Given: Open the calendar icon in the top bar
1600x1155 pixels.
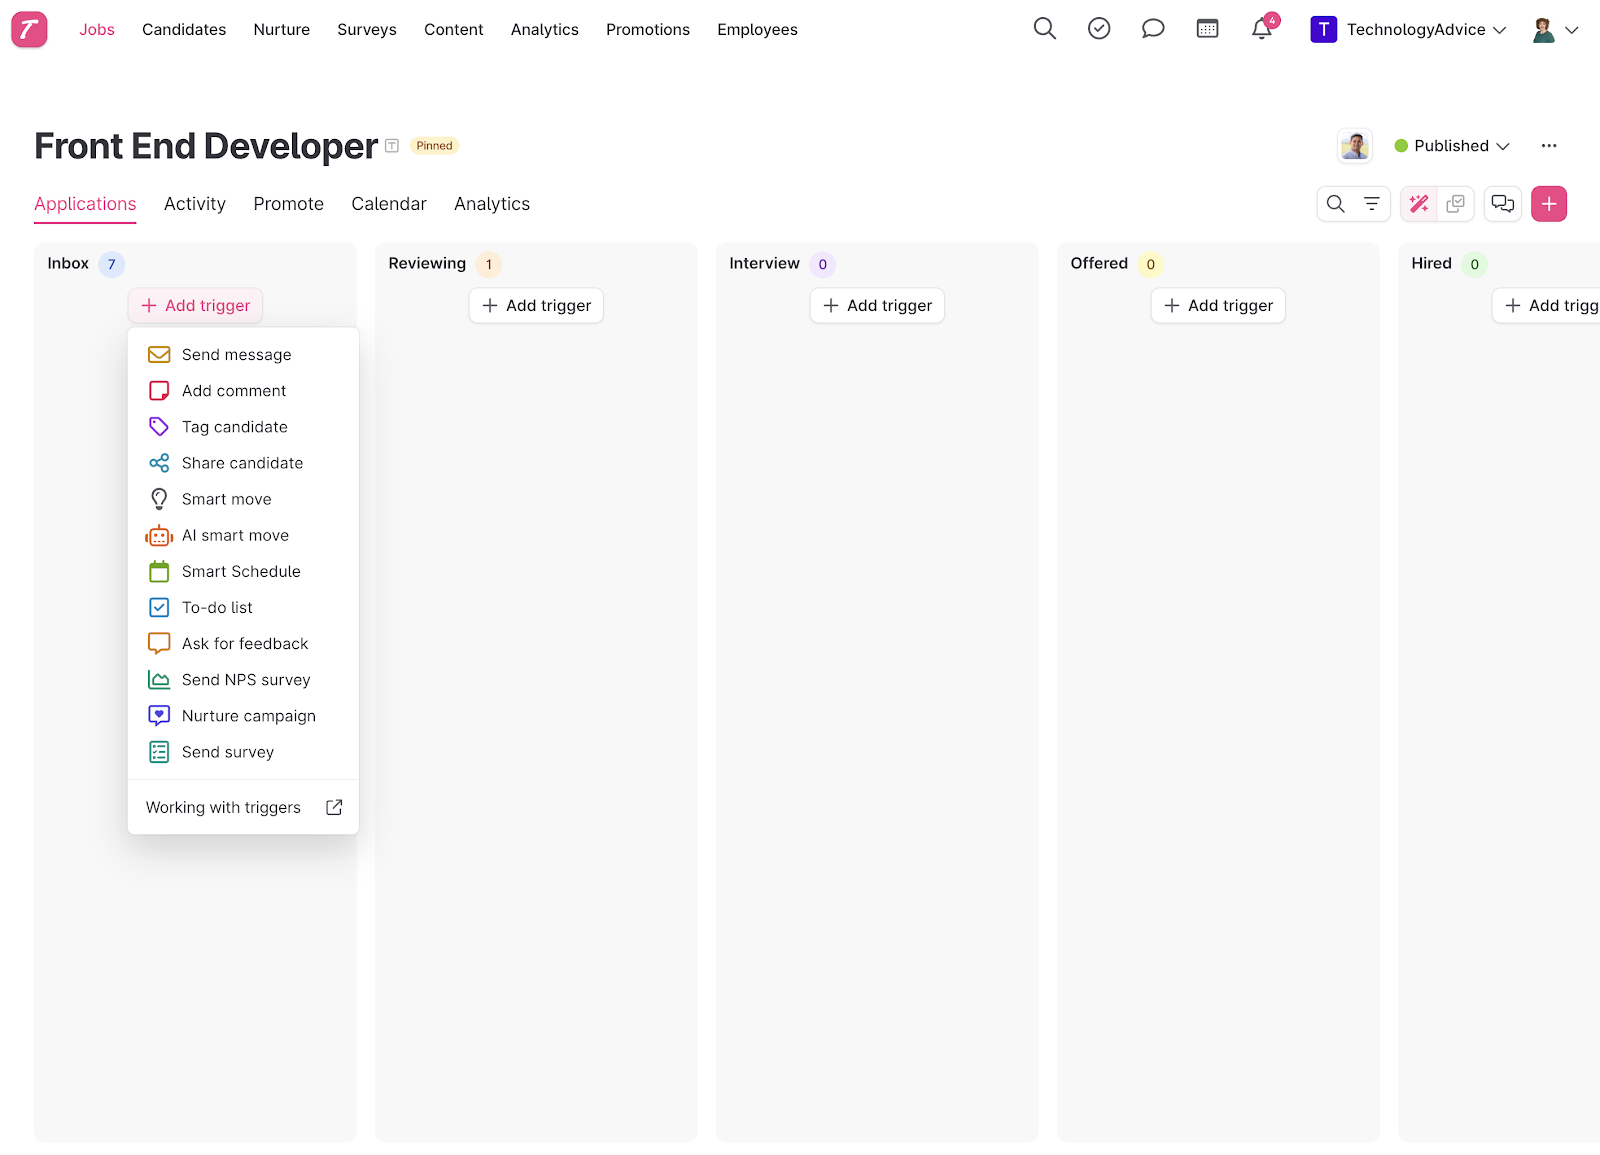Looking at the screenshot, I should pos(1207,29).
